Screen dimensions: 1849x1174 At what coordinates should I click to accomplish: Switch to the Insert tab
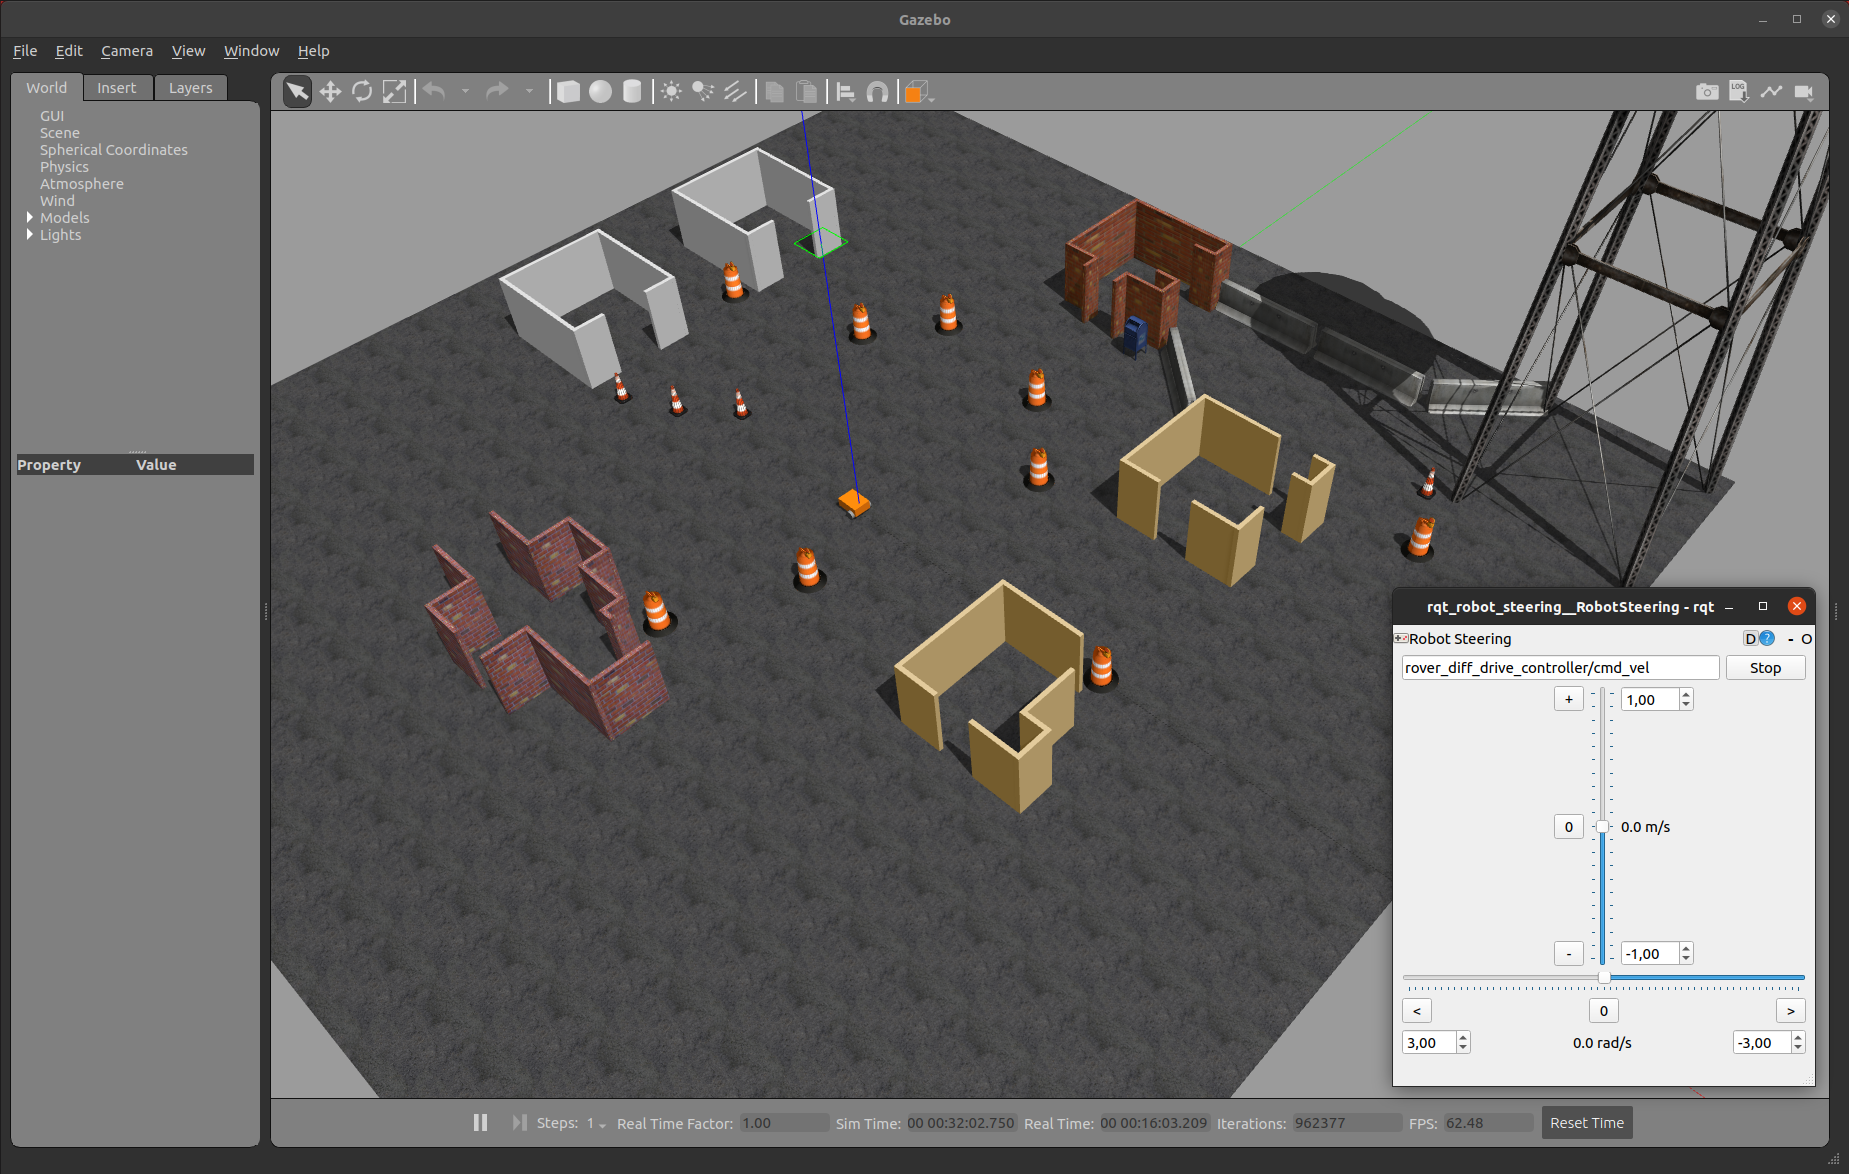tap(117, 87)
